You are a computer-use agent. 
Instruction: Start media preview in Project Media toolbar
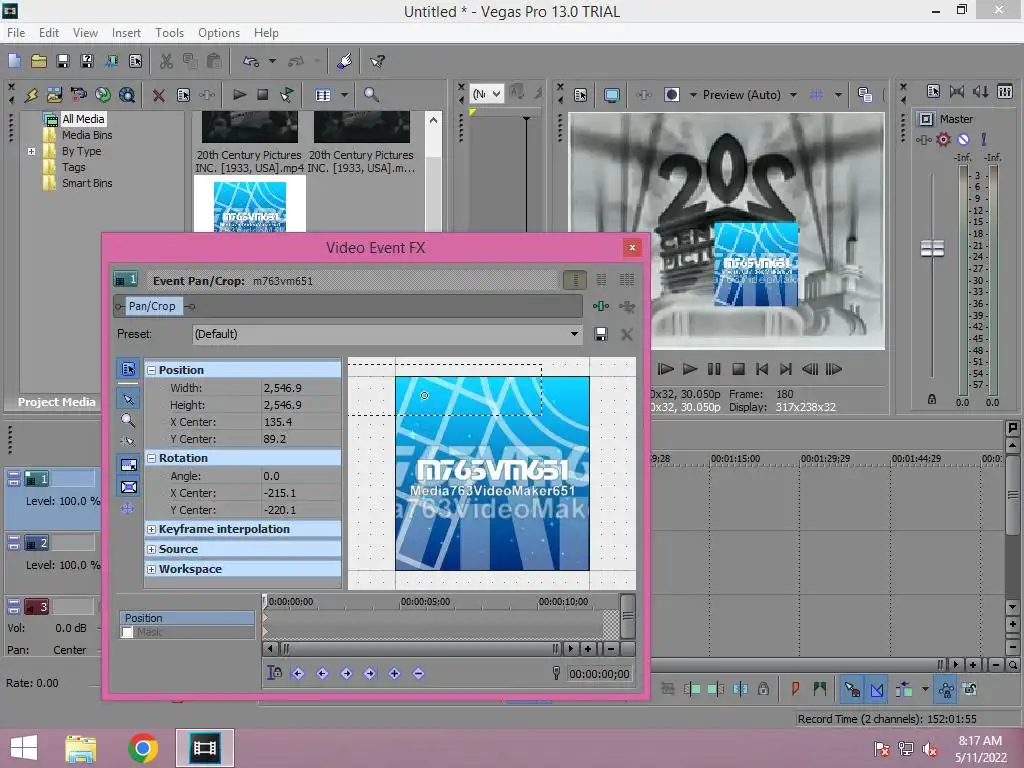pos(240,95)
